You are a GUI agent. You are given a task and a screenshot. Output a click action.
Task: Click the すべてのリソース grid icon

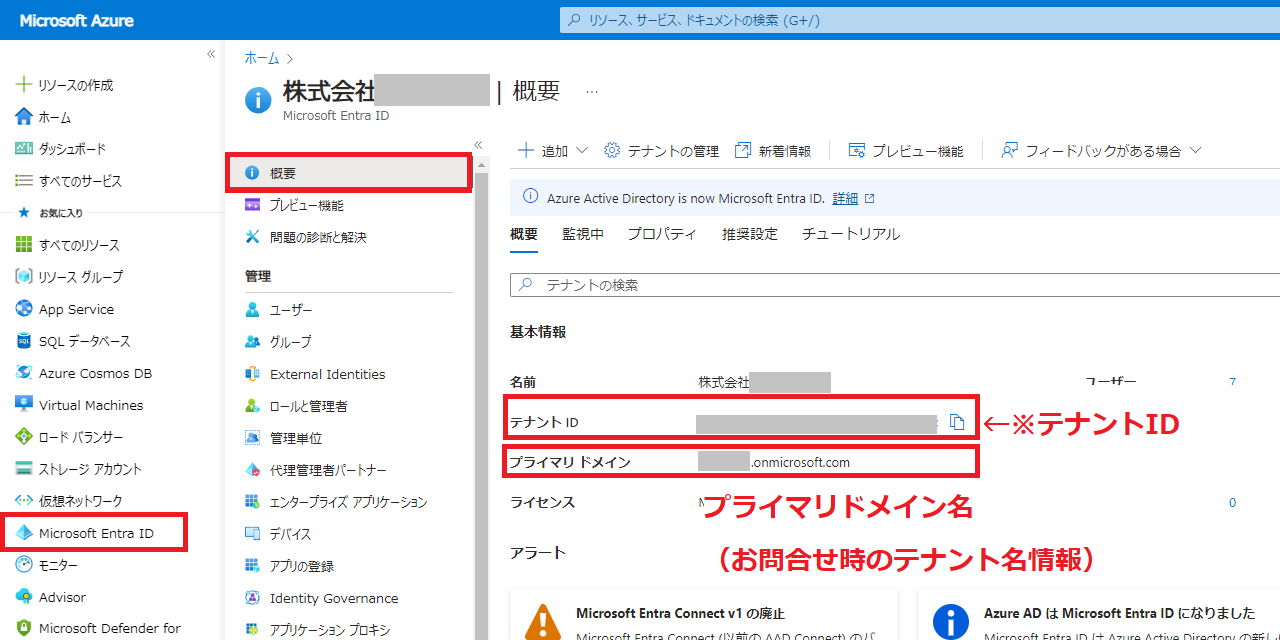pyautogui.click(x=24, y=245)
